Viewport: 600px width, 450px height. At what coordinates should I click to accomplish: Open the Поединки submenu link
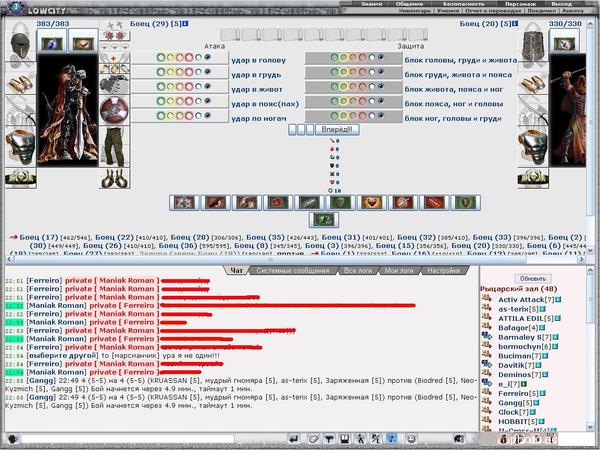coord(541,11)
